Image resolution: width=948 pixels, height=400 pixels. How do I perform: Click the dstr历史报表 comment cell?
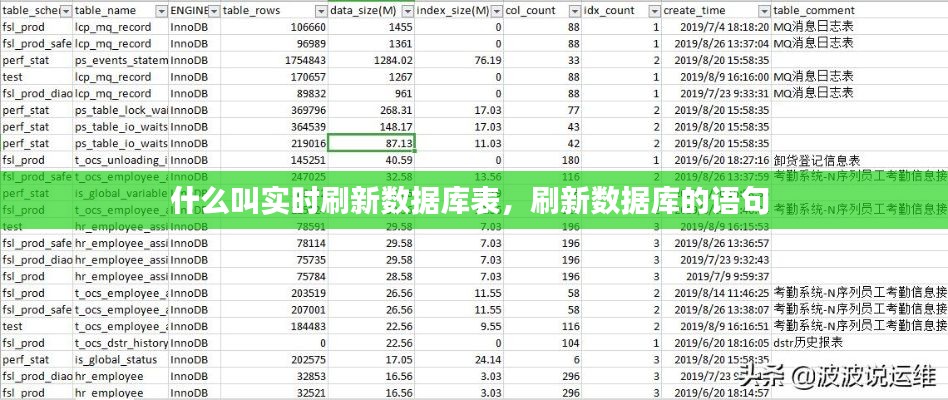[808, 342]
